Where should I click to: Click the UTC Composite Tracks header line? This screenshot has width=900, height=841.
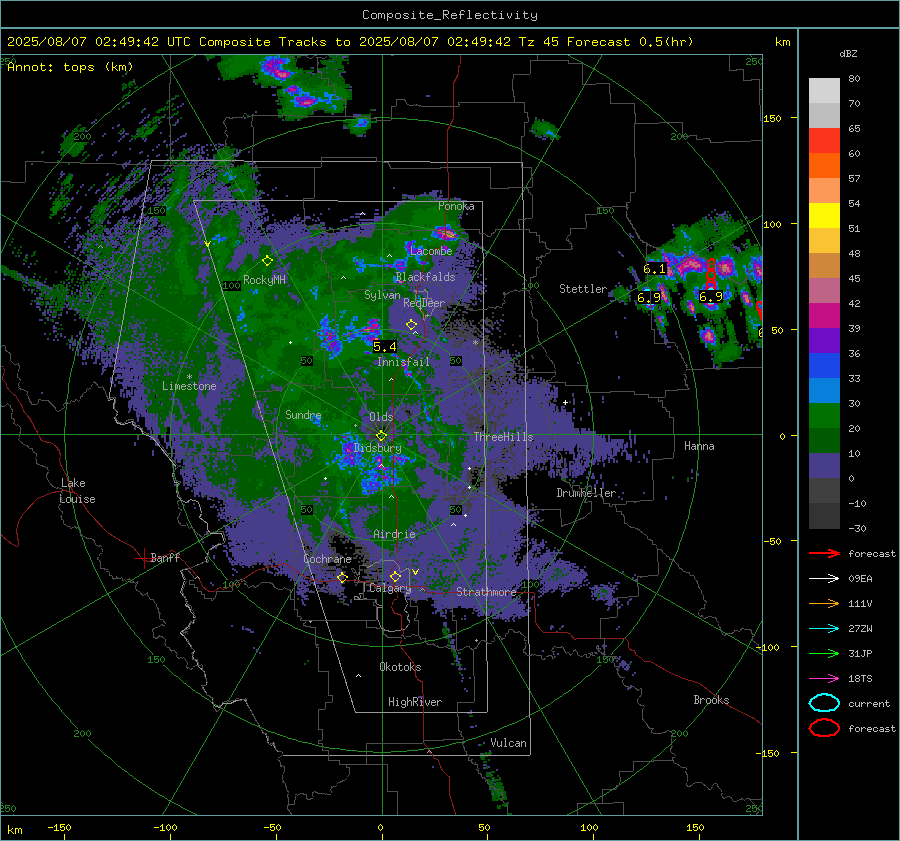click(350, 42)
